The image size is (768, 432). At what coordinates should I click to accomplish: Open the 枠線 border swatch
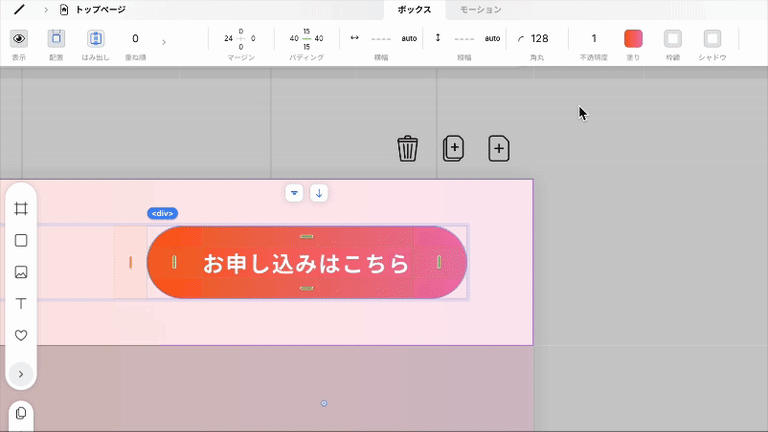click(673, 39)
